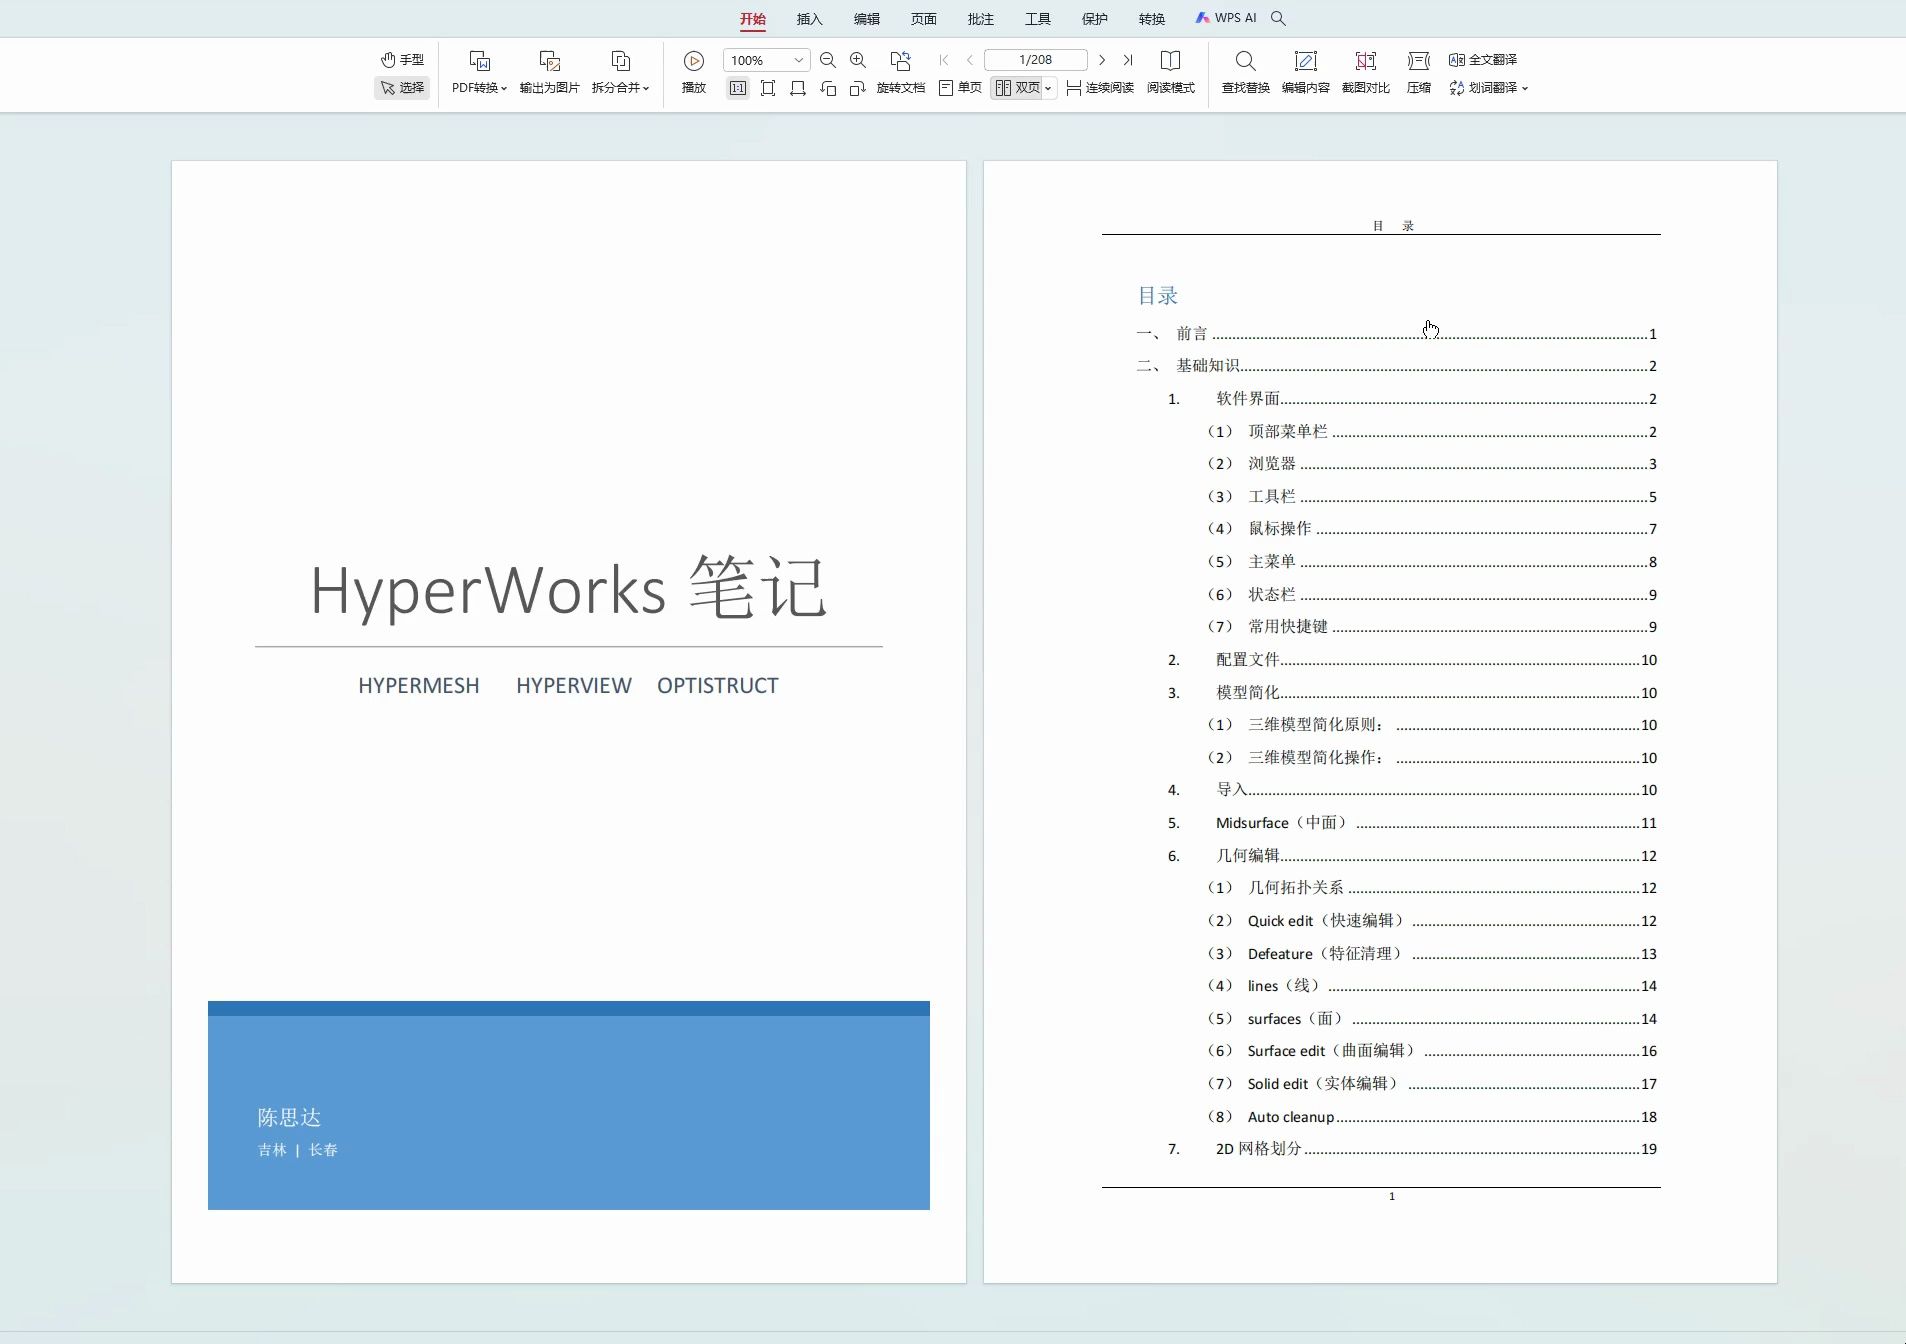Open the 保护 tab
The width and height of the screenshot is (1906, 1344).
pyautogui.click(x=1095, y=19)
